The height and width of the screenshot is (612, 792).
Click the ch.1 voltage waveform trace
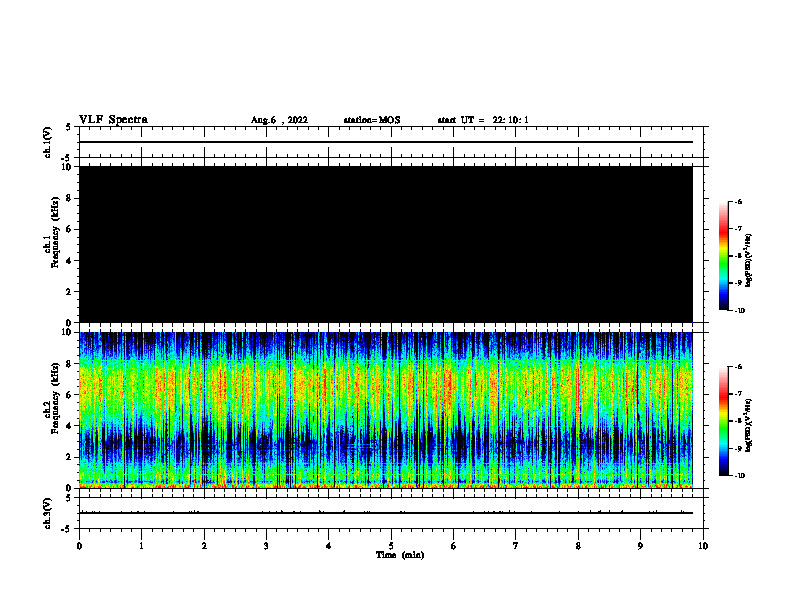tap(386, 142)
